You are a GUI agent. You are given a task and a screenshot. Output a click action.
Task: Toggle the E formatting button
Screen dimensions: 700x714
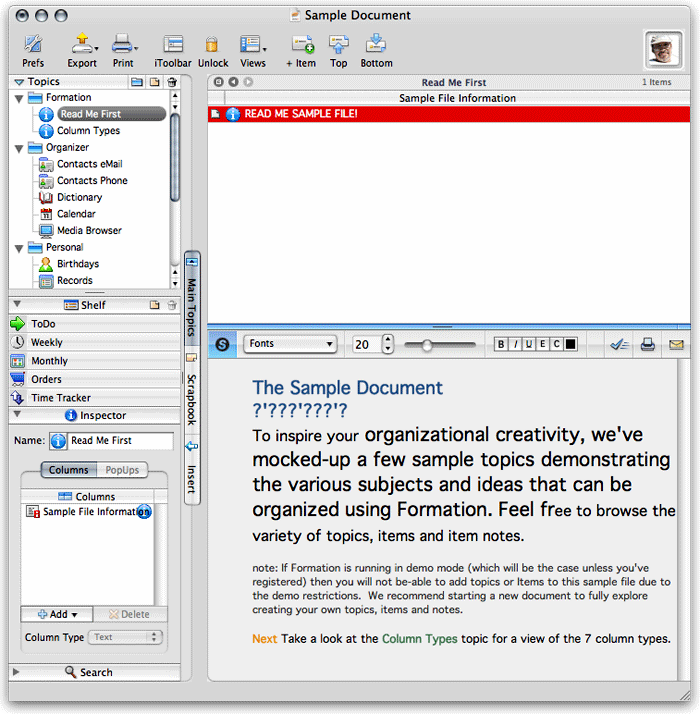[x=542, y=344]
